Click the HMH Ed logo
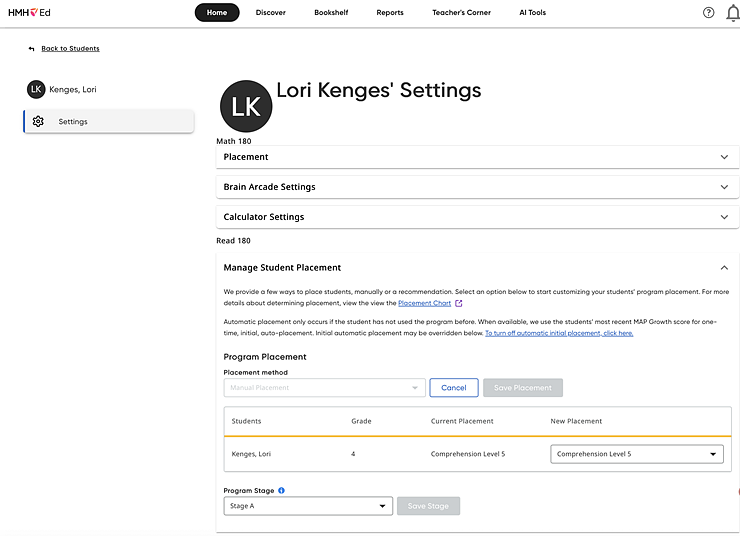The width and height of the screenshot is (740, 536). click(x=29, y=13)
